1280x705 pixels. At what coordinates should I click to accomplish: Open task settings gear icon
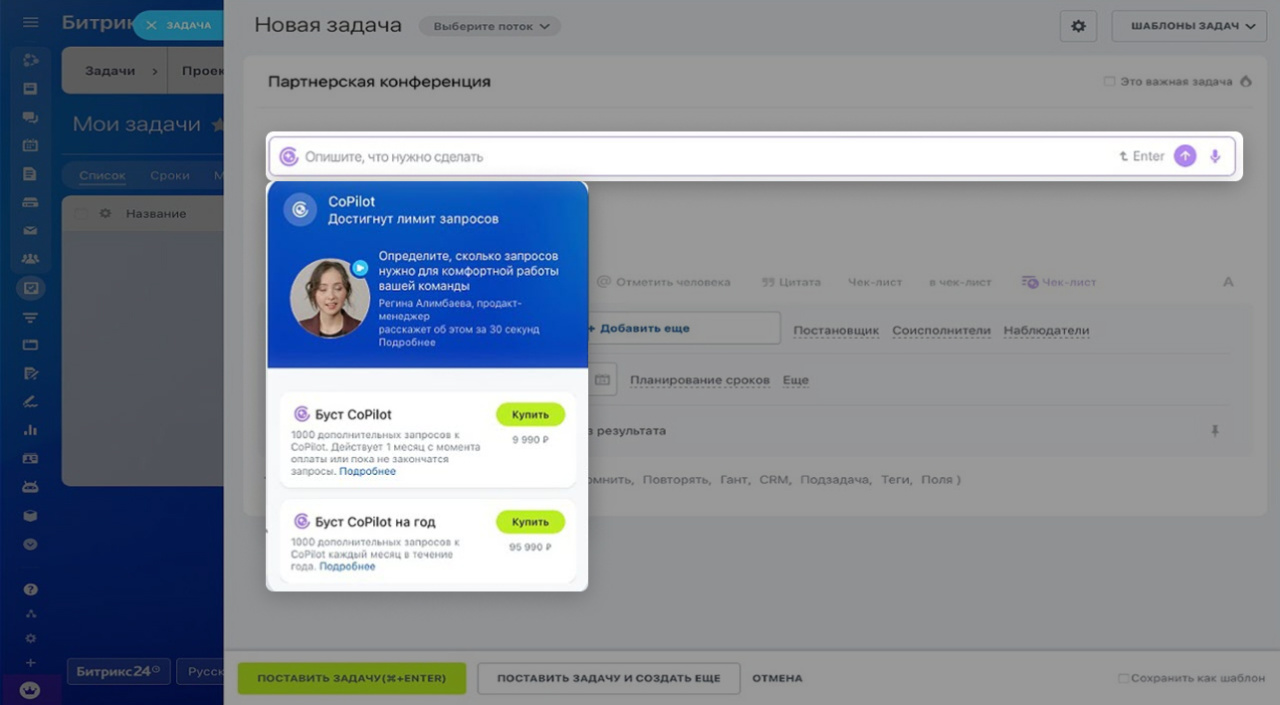1078,27
